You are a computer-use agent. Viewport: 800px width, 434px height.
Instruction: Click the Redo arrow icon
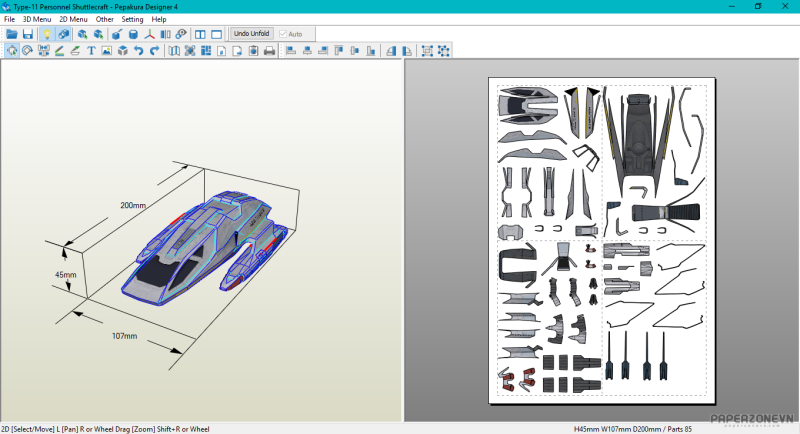pos(154,51)
